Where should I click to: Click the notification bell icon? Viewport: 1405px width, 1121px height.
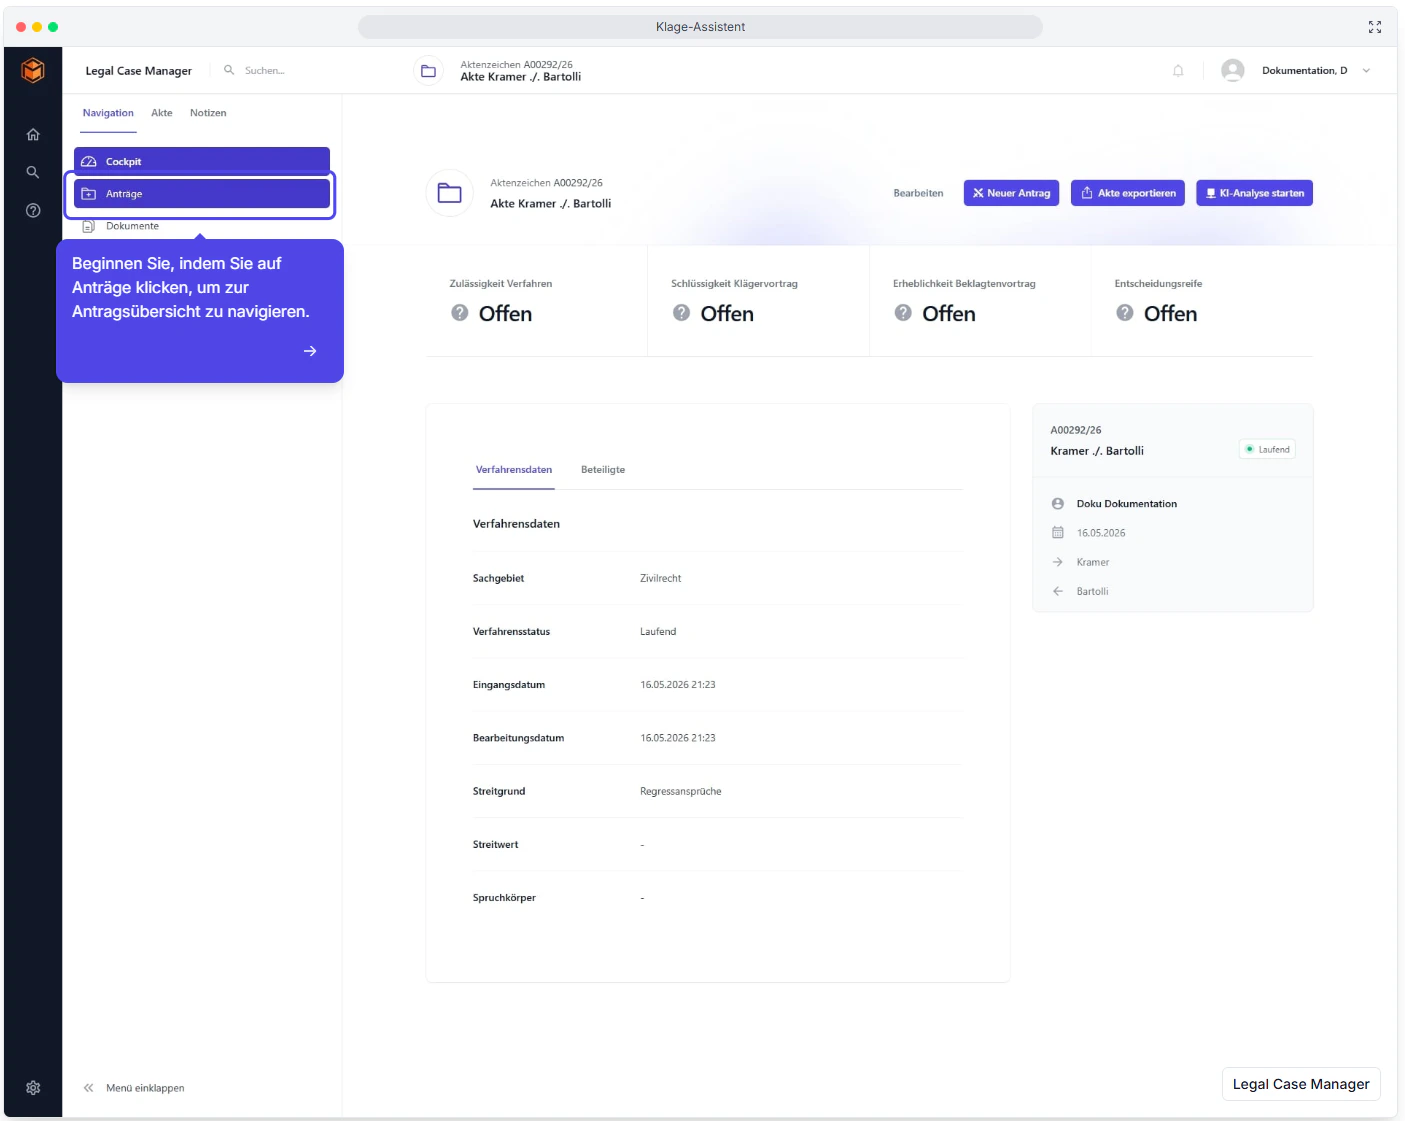1178,71
